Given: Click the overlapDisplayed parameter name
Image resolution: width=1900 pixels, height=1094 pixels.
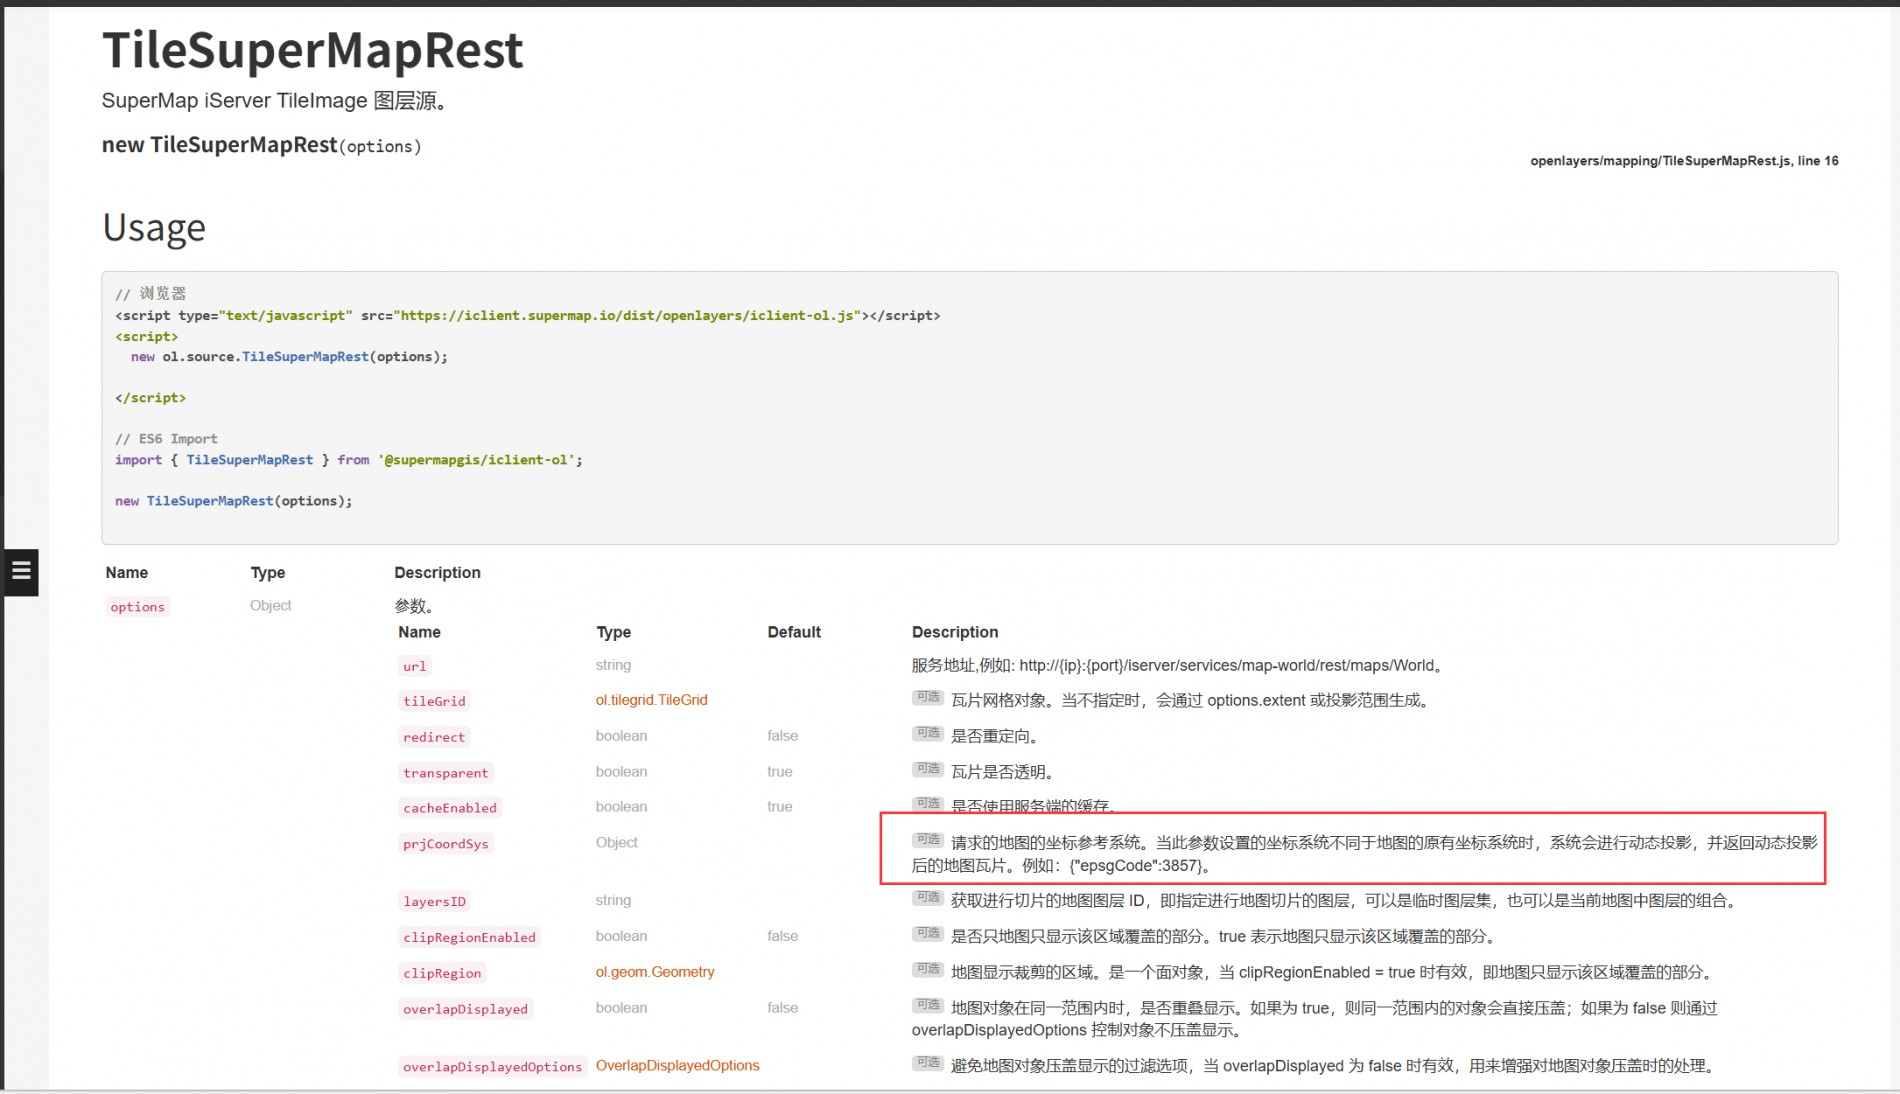Looking at the screenshot, I should coord(465,1010).
